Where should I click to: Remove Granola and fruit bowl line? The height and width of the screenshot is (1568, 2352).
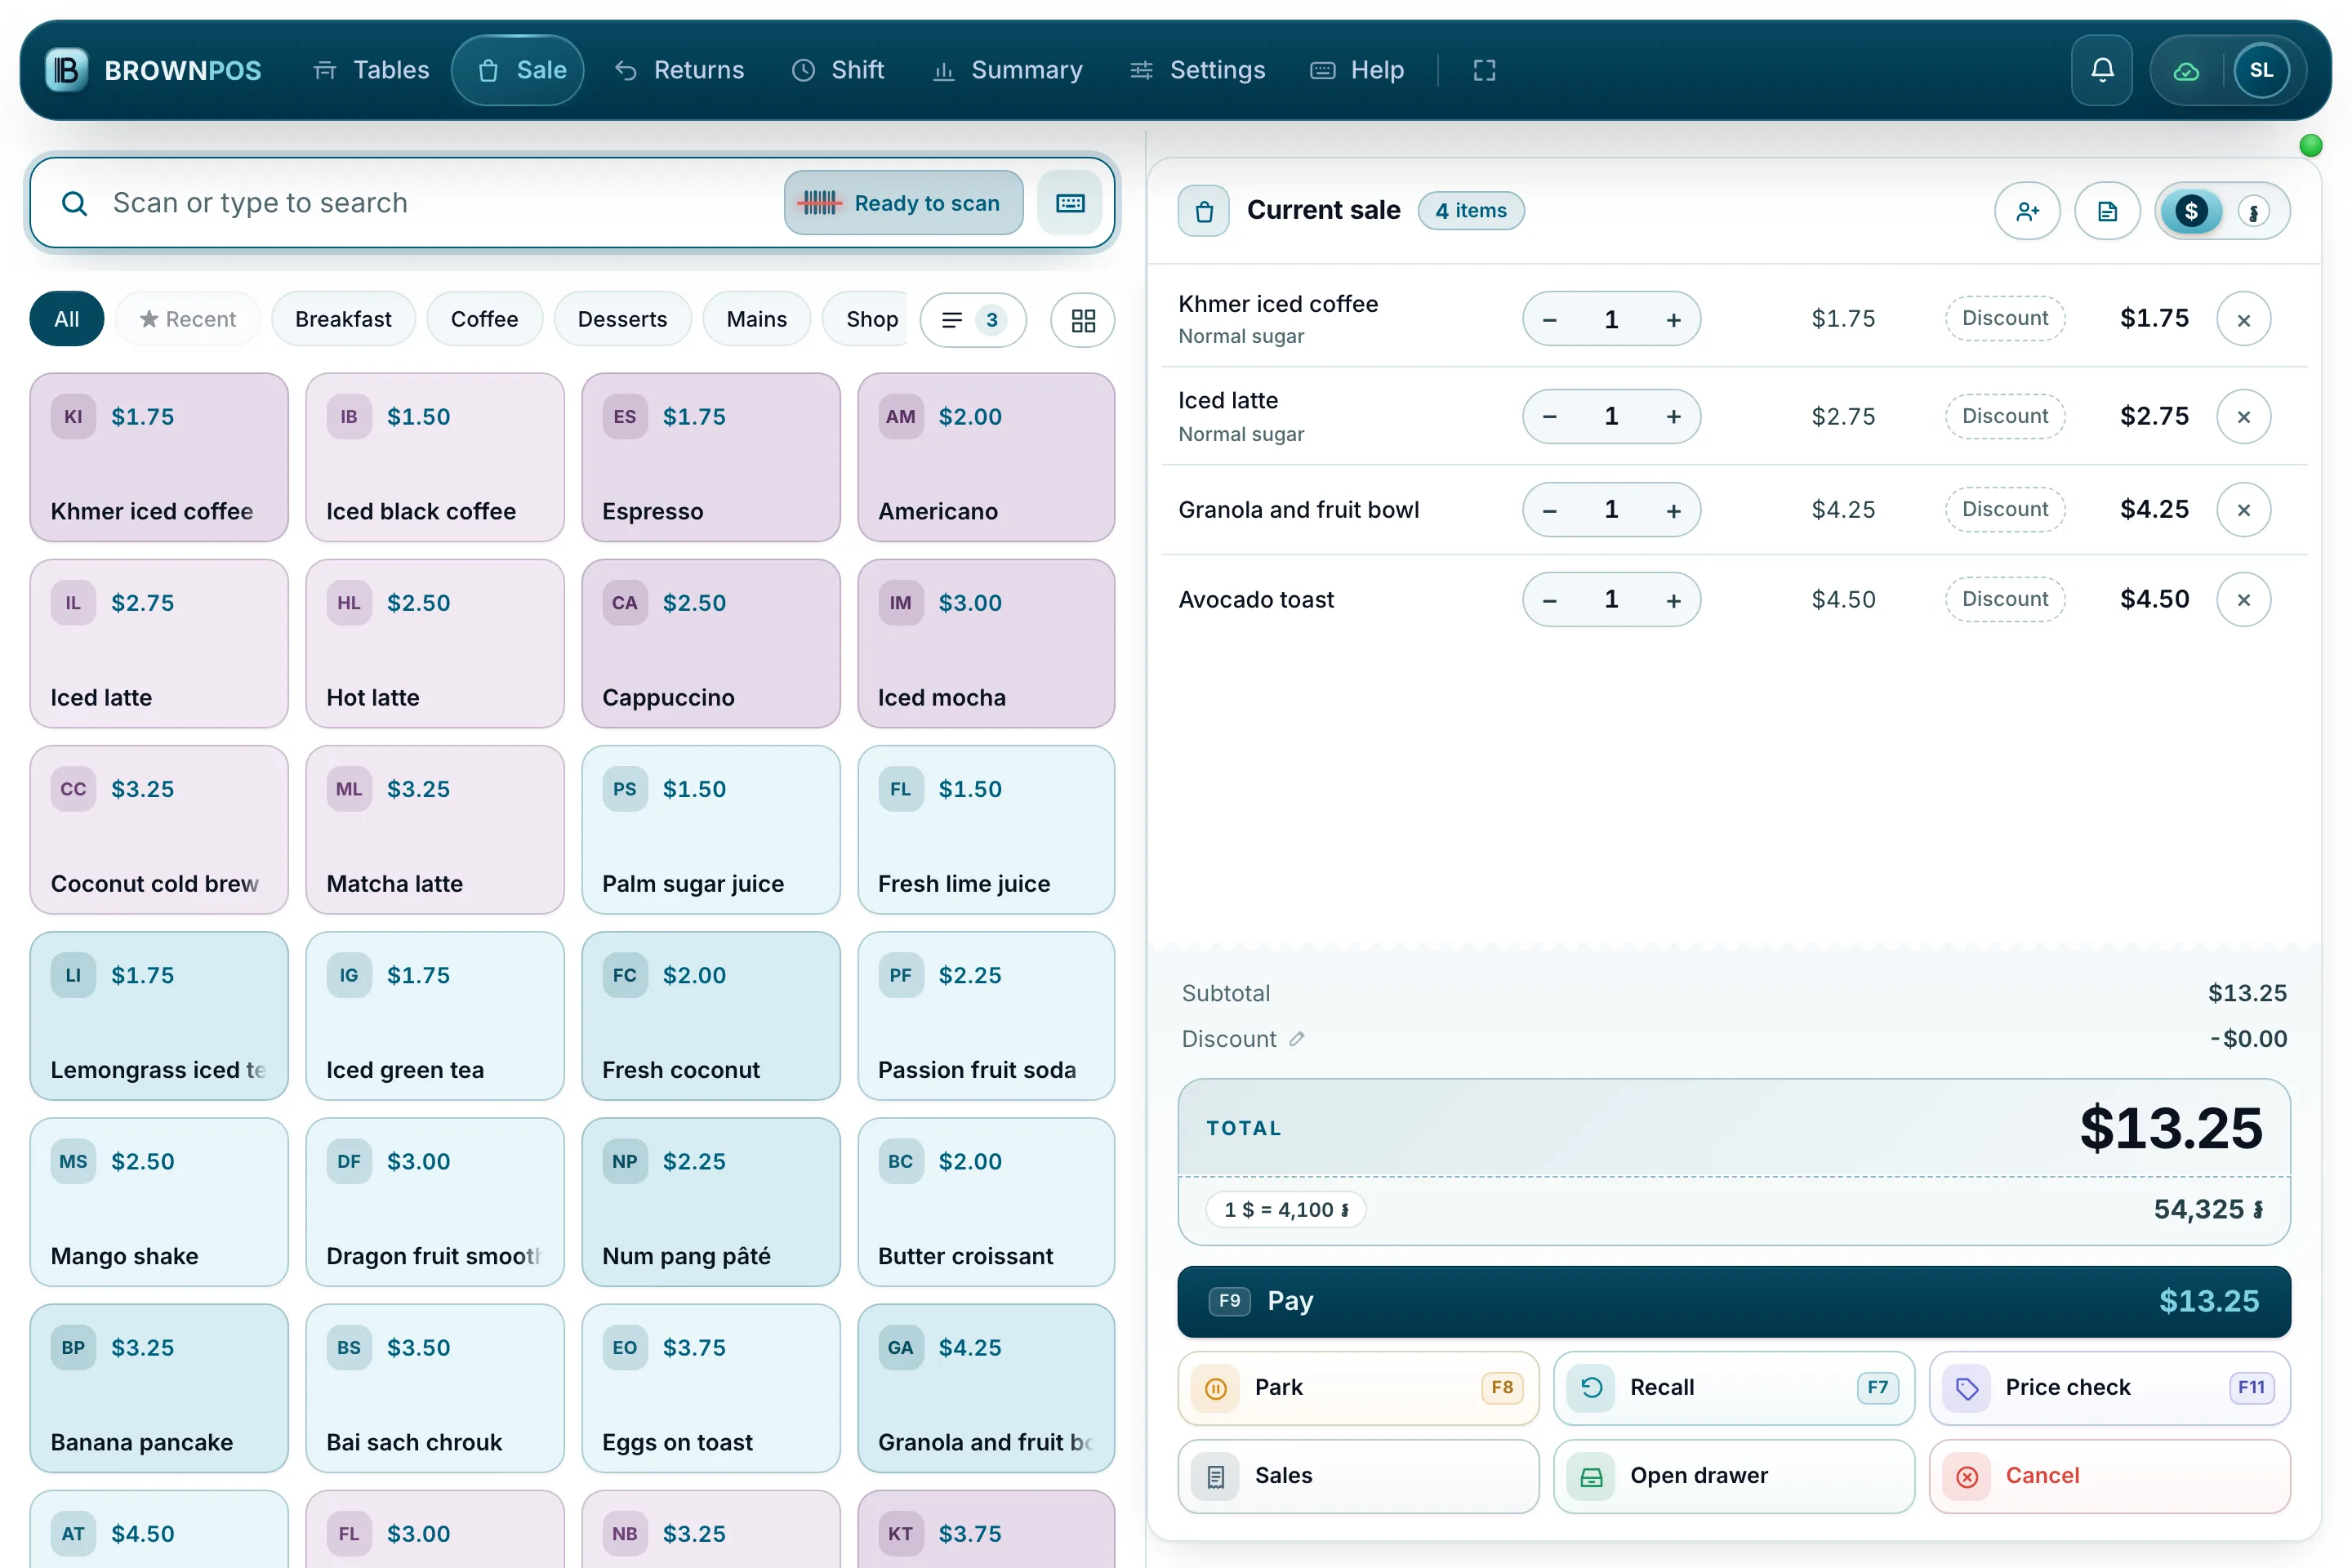click(x=2244, y=510)
